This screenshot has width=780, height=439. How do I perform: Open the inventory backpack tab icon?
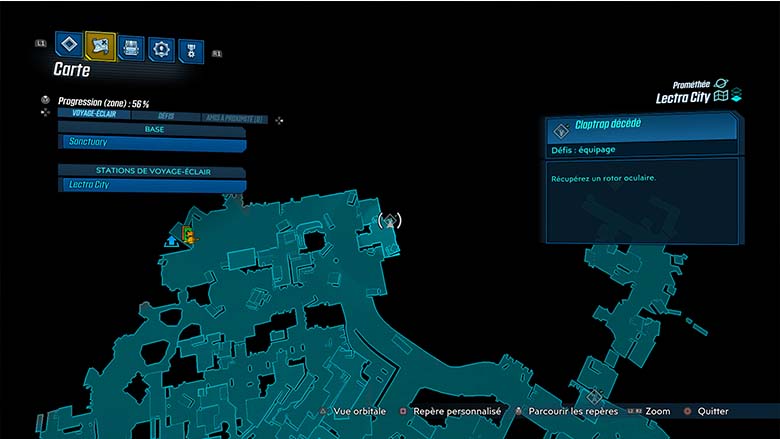point(130,47)
